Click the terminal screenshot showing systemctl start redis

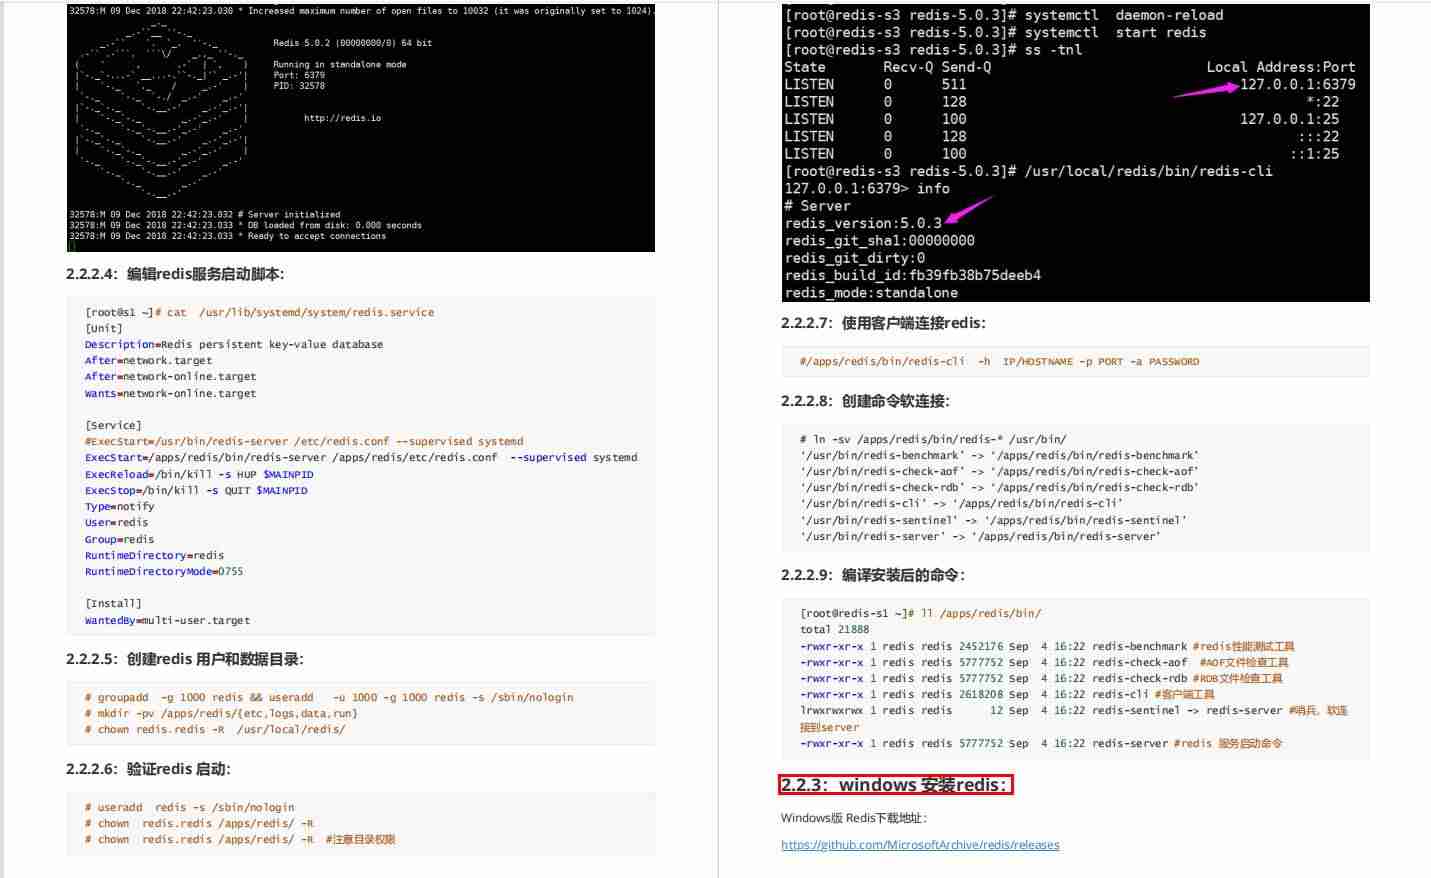pos(1075,152)
